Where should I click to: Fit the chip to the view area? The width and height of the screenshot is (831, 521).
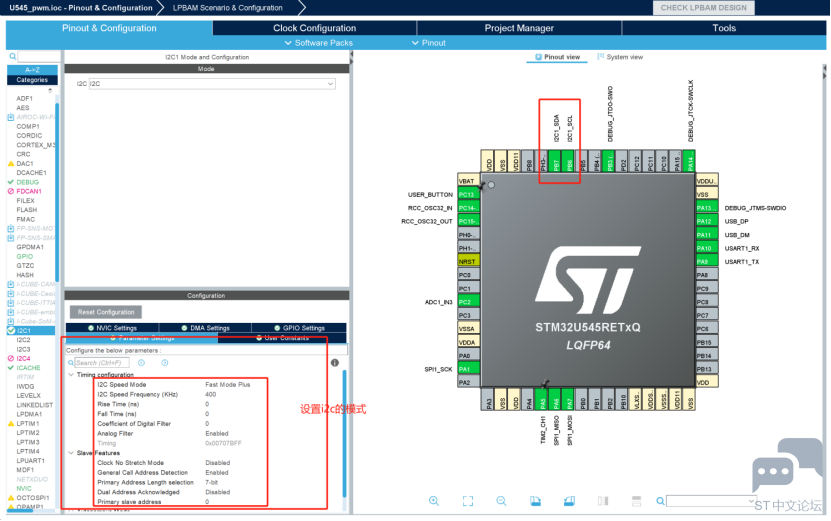(x=467, y=501)
